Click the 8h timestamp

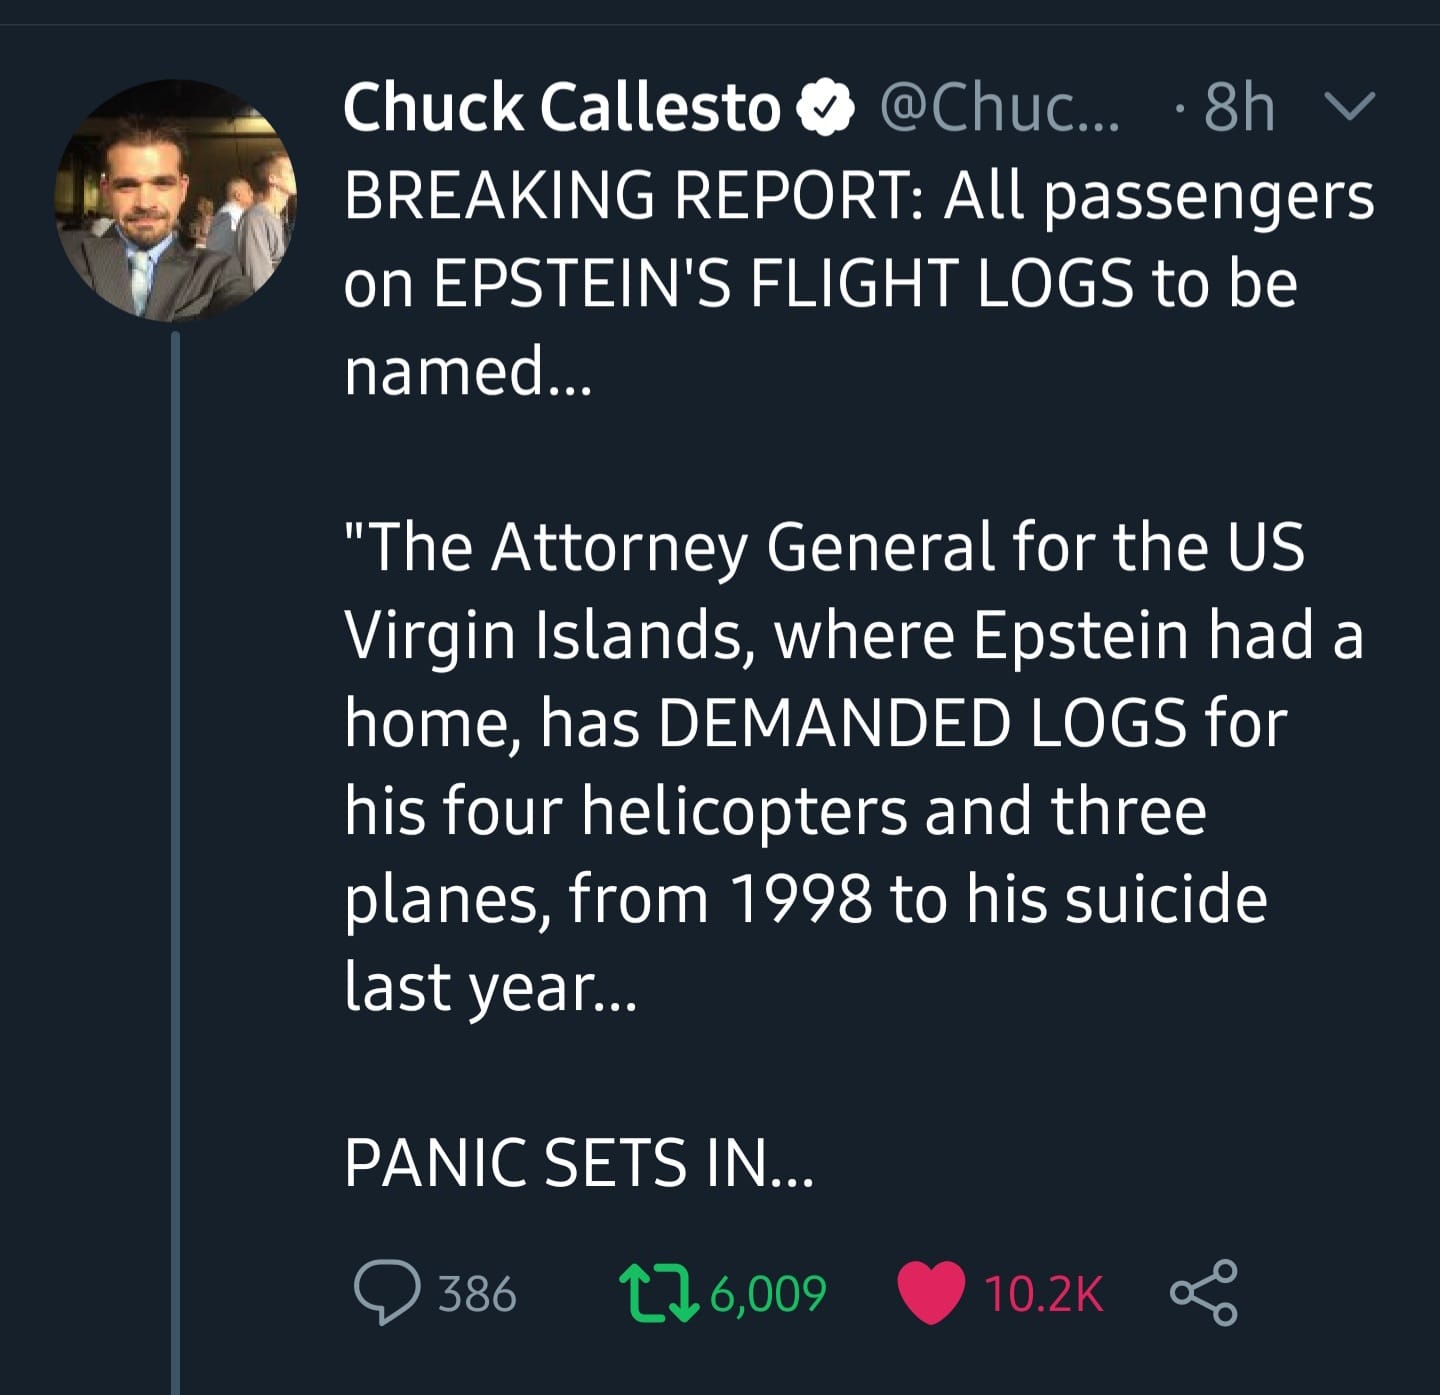pyautogui.click(x=1240, y=108)
